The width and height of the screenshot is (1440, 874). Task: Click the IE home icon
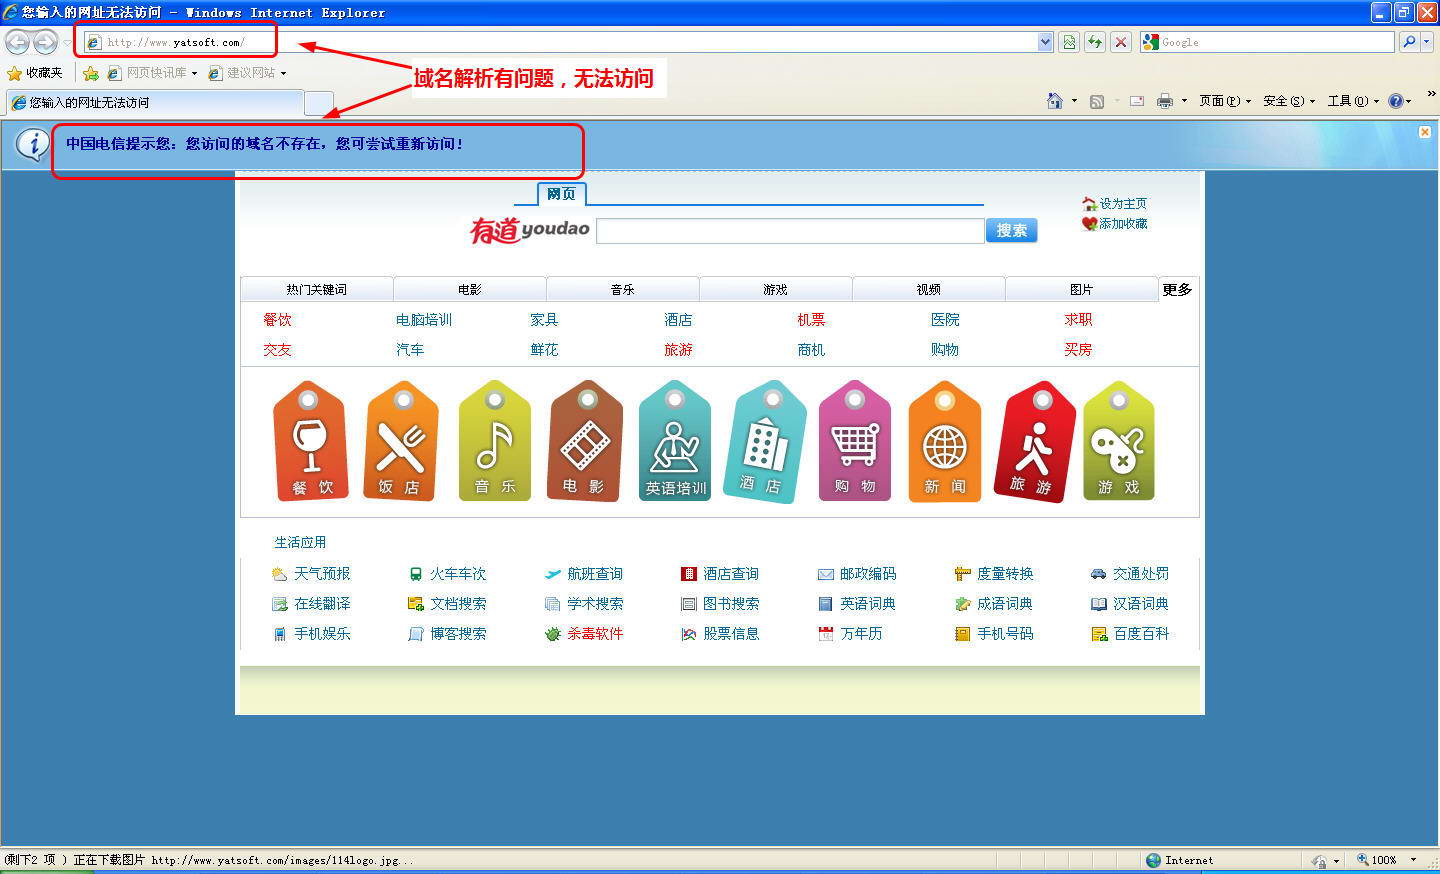point(1054,101)
